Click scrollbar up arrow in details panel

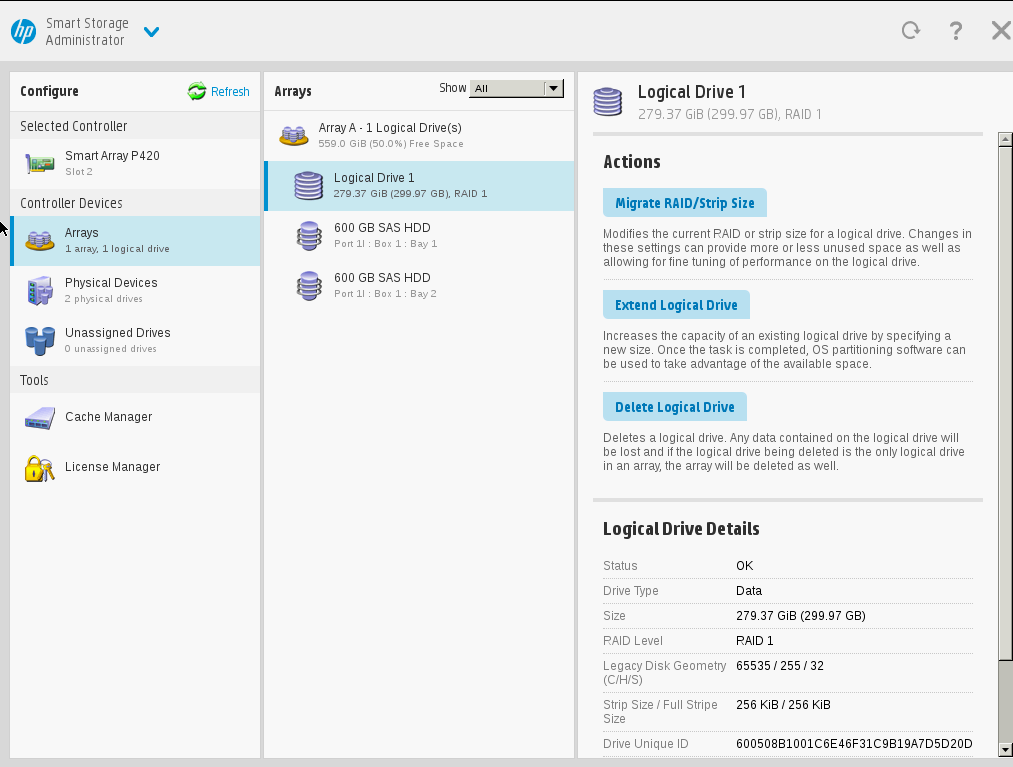[1005, 139]
